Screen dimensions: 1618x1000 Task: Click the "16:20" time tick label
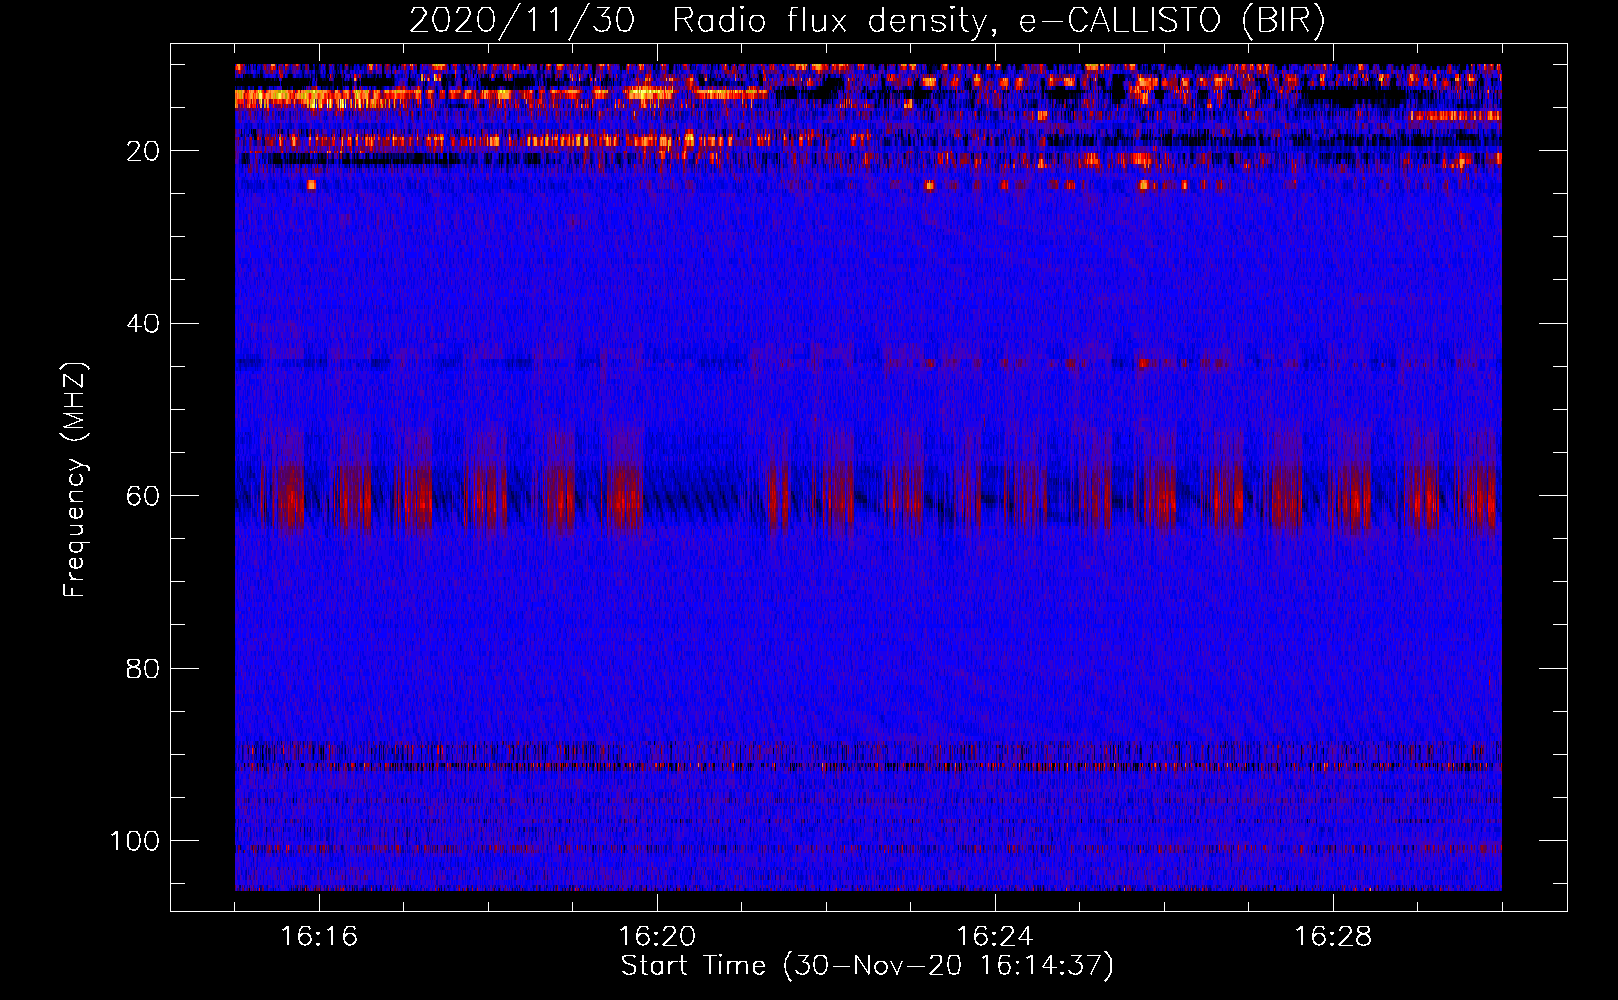[x=657, y=937]
